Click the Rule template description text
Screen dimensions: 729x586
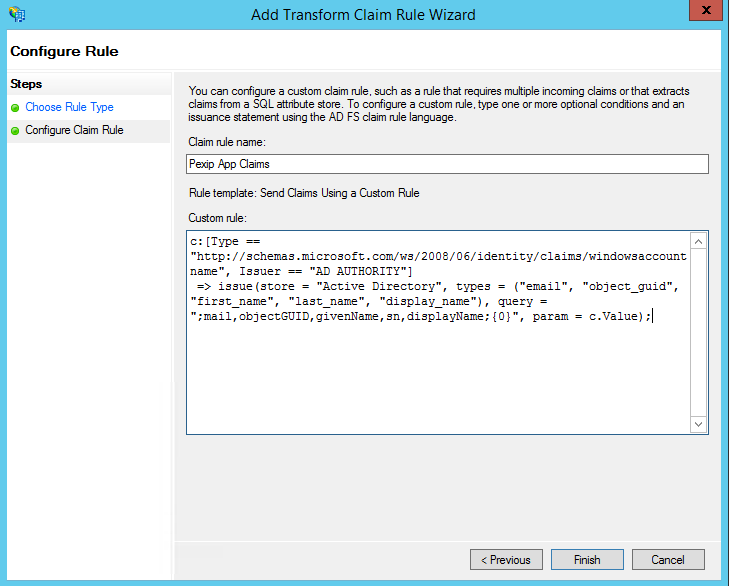click(303, 193)
